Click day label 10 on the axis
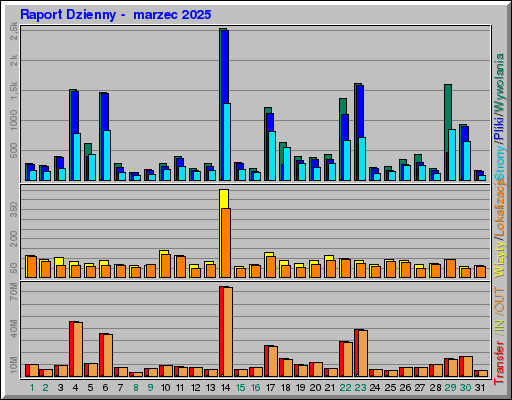512x400 pixels. coord(165,388)
